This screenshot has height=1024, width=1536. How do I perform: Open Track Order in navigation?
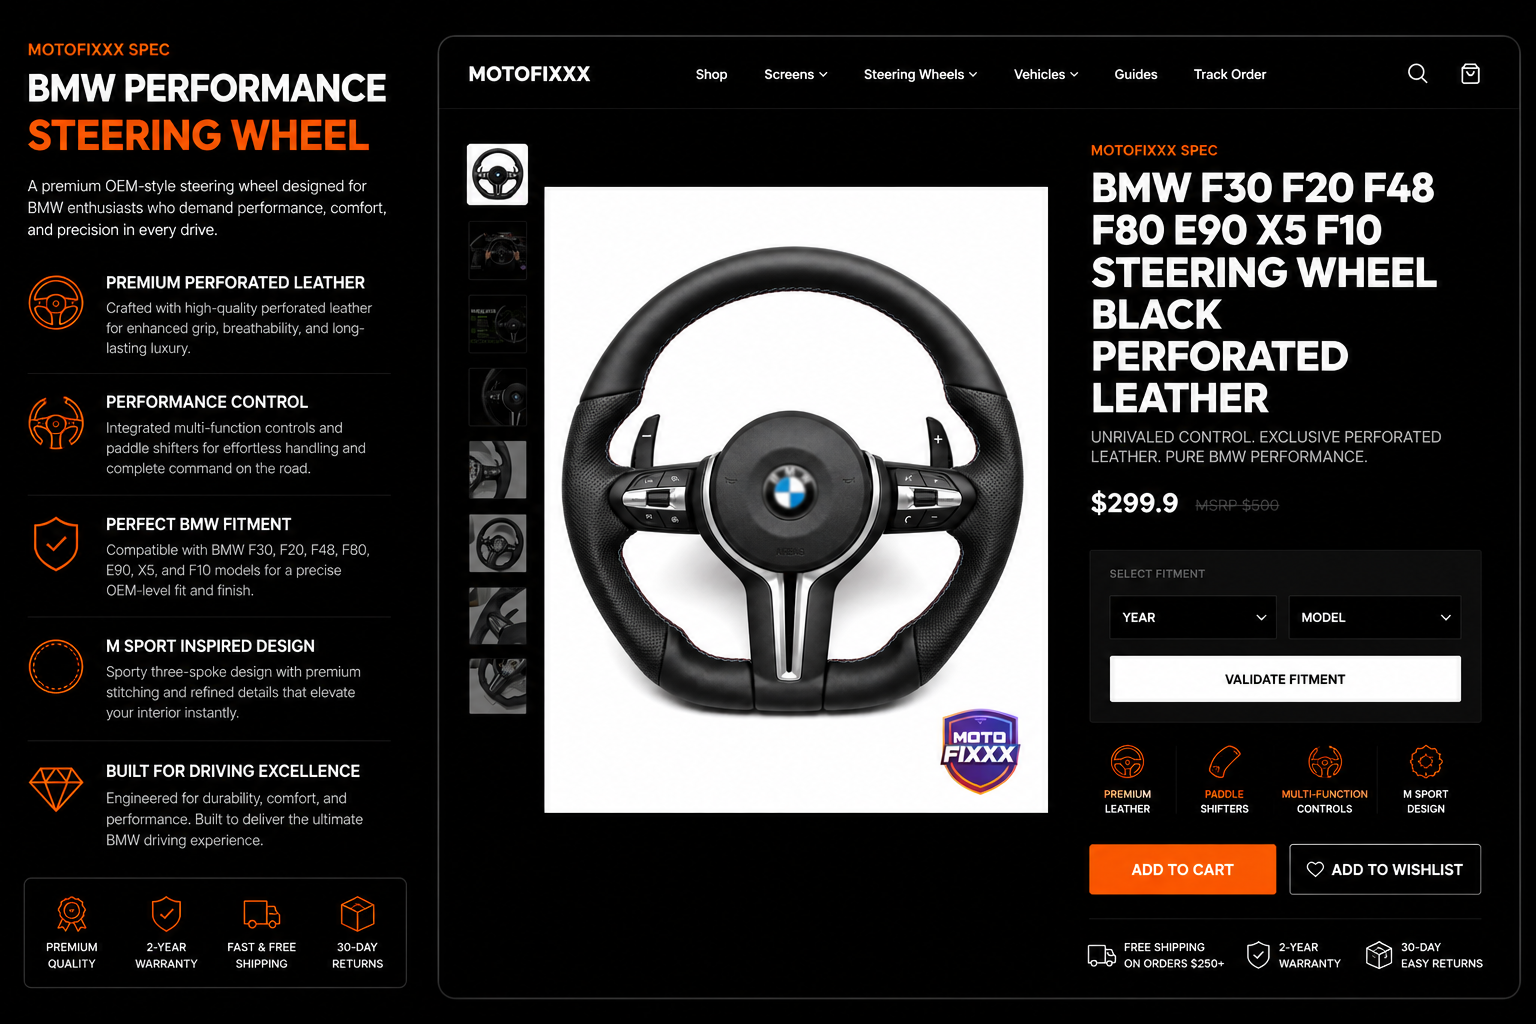[1230, 74]
